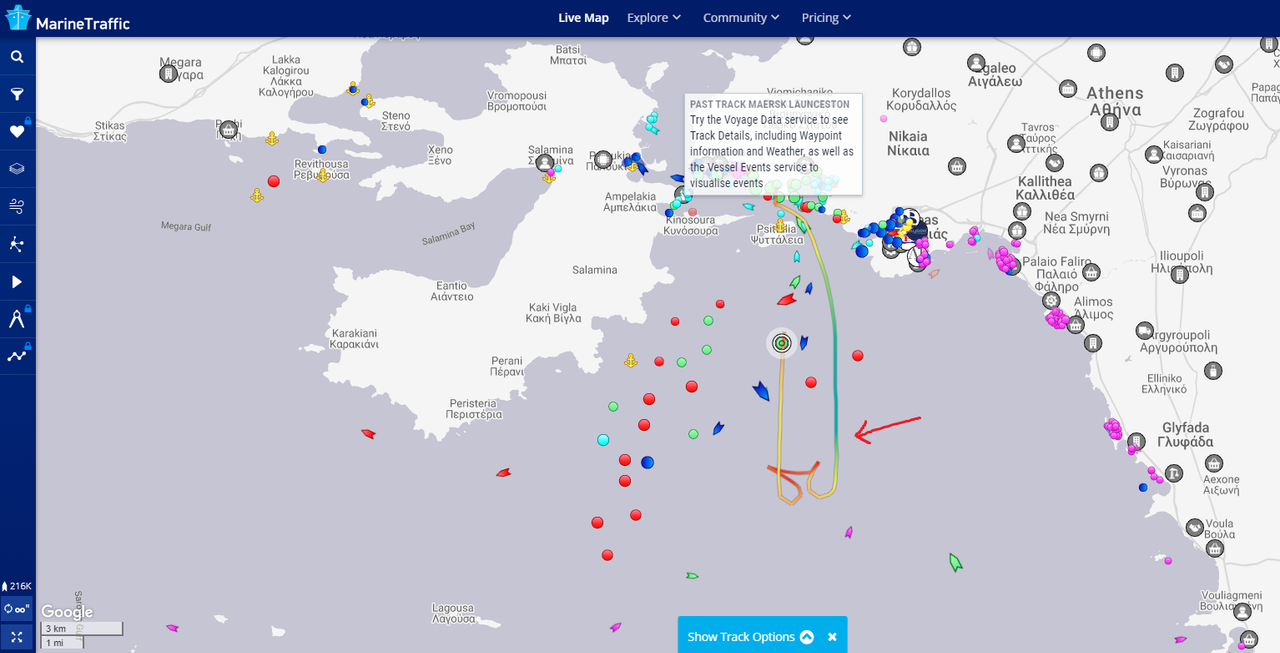Open the port icon beside Alimos coast

(1076, 324)
